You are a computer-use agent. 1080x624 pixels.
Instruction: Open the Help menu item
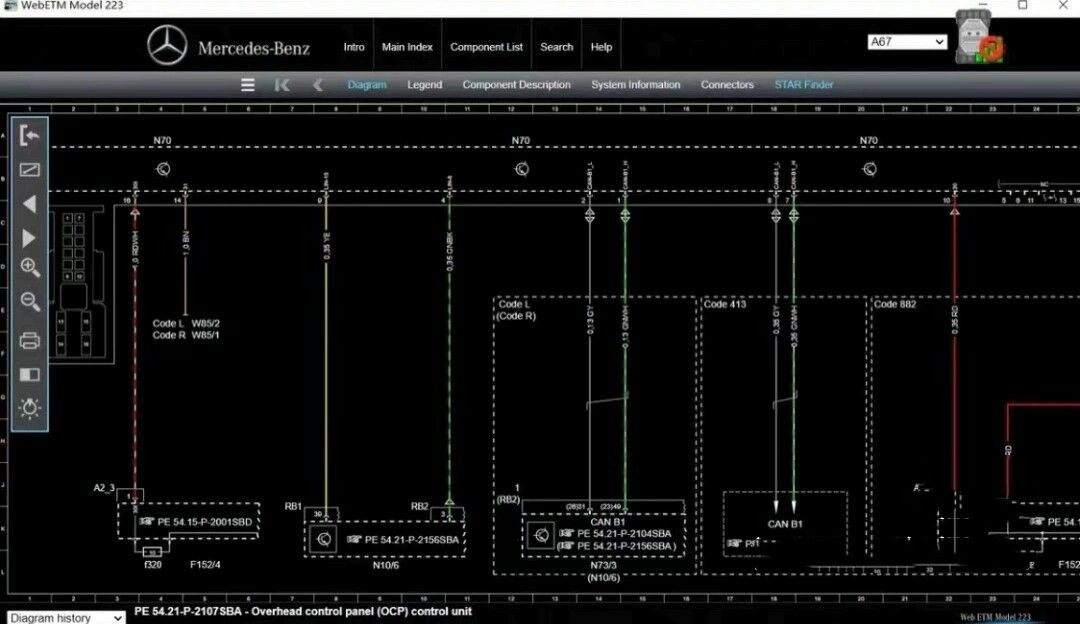coord(601,47)
